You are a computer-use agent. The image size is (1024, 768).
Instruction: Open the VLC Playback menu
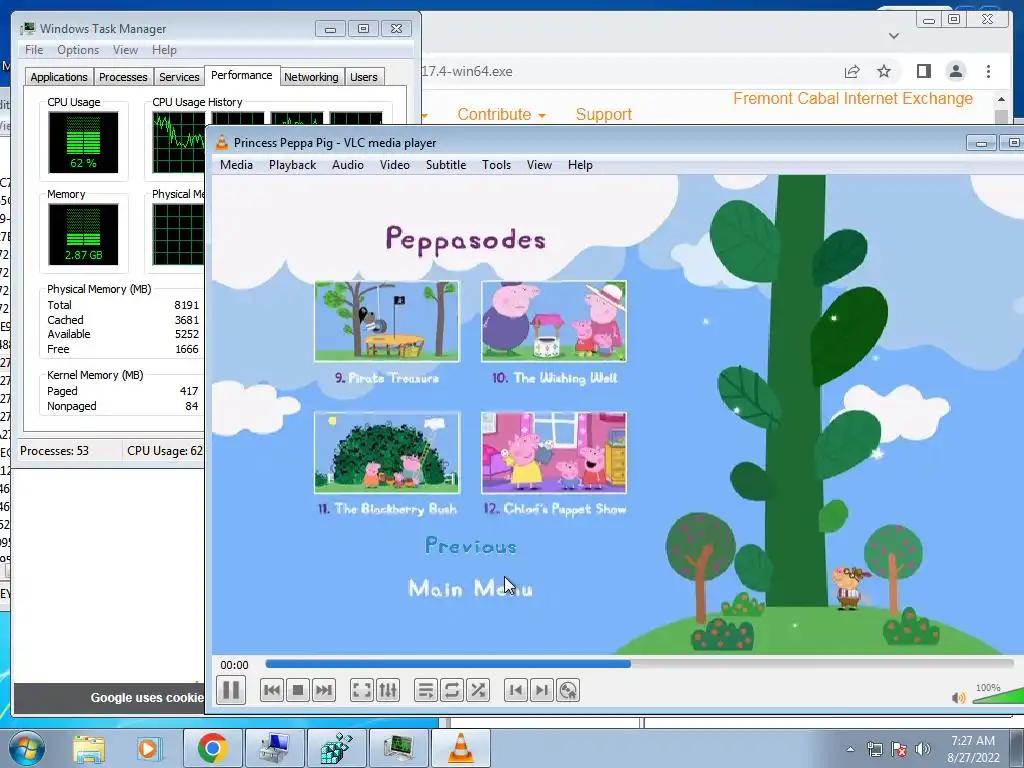coord(293,165)
